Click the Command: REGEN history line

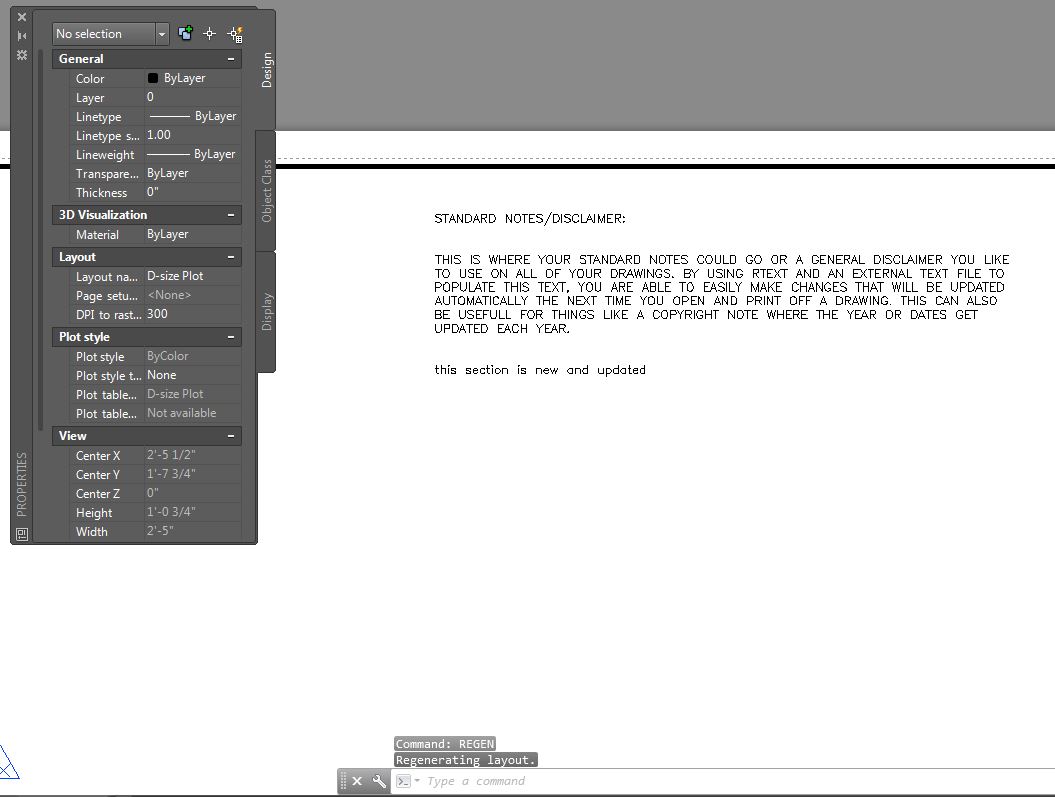[445, 744]
